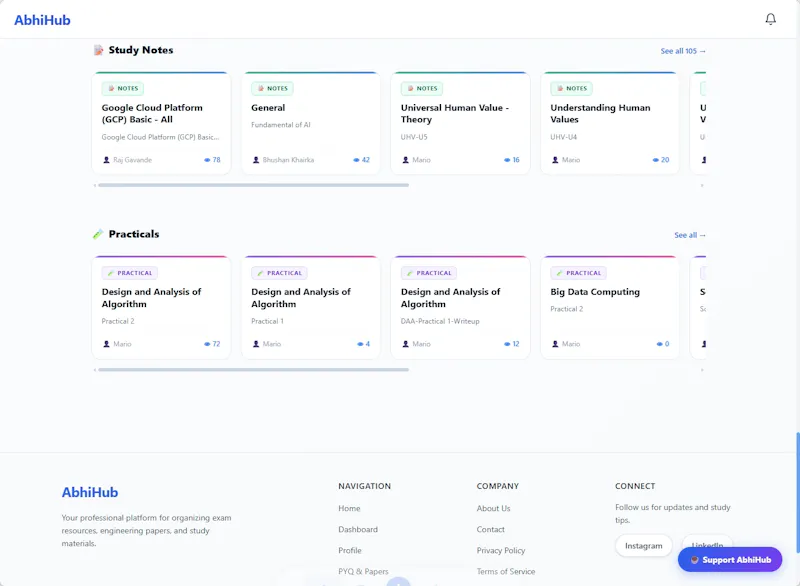Screen dimensions: 800x586
Task: Open Design and Analysis Practical 2 card
Action: click(x=161, y=308)
